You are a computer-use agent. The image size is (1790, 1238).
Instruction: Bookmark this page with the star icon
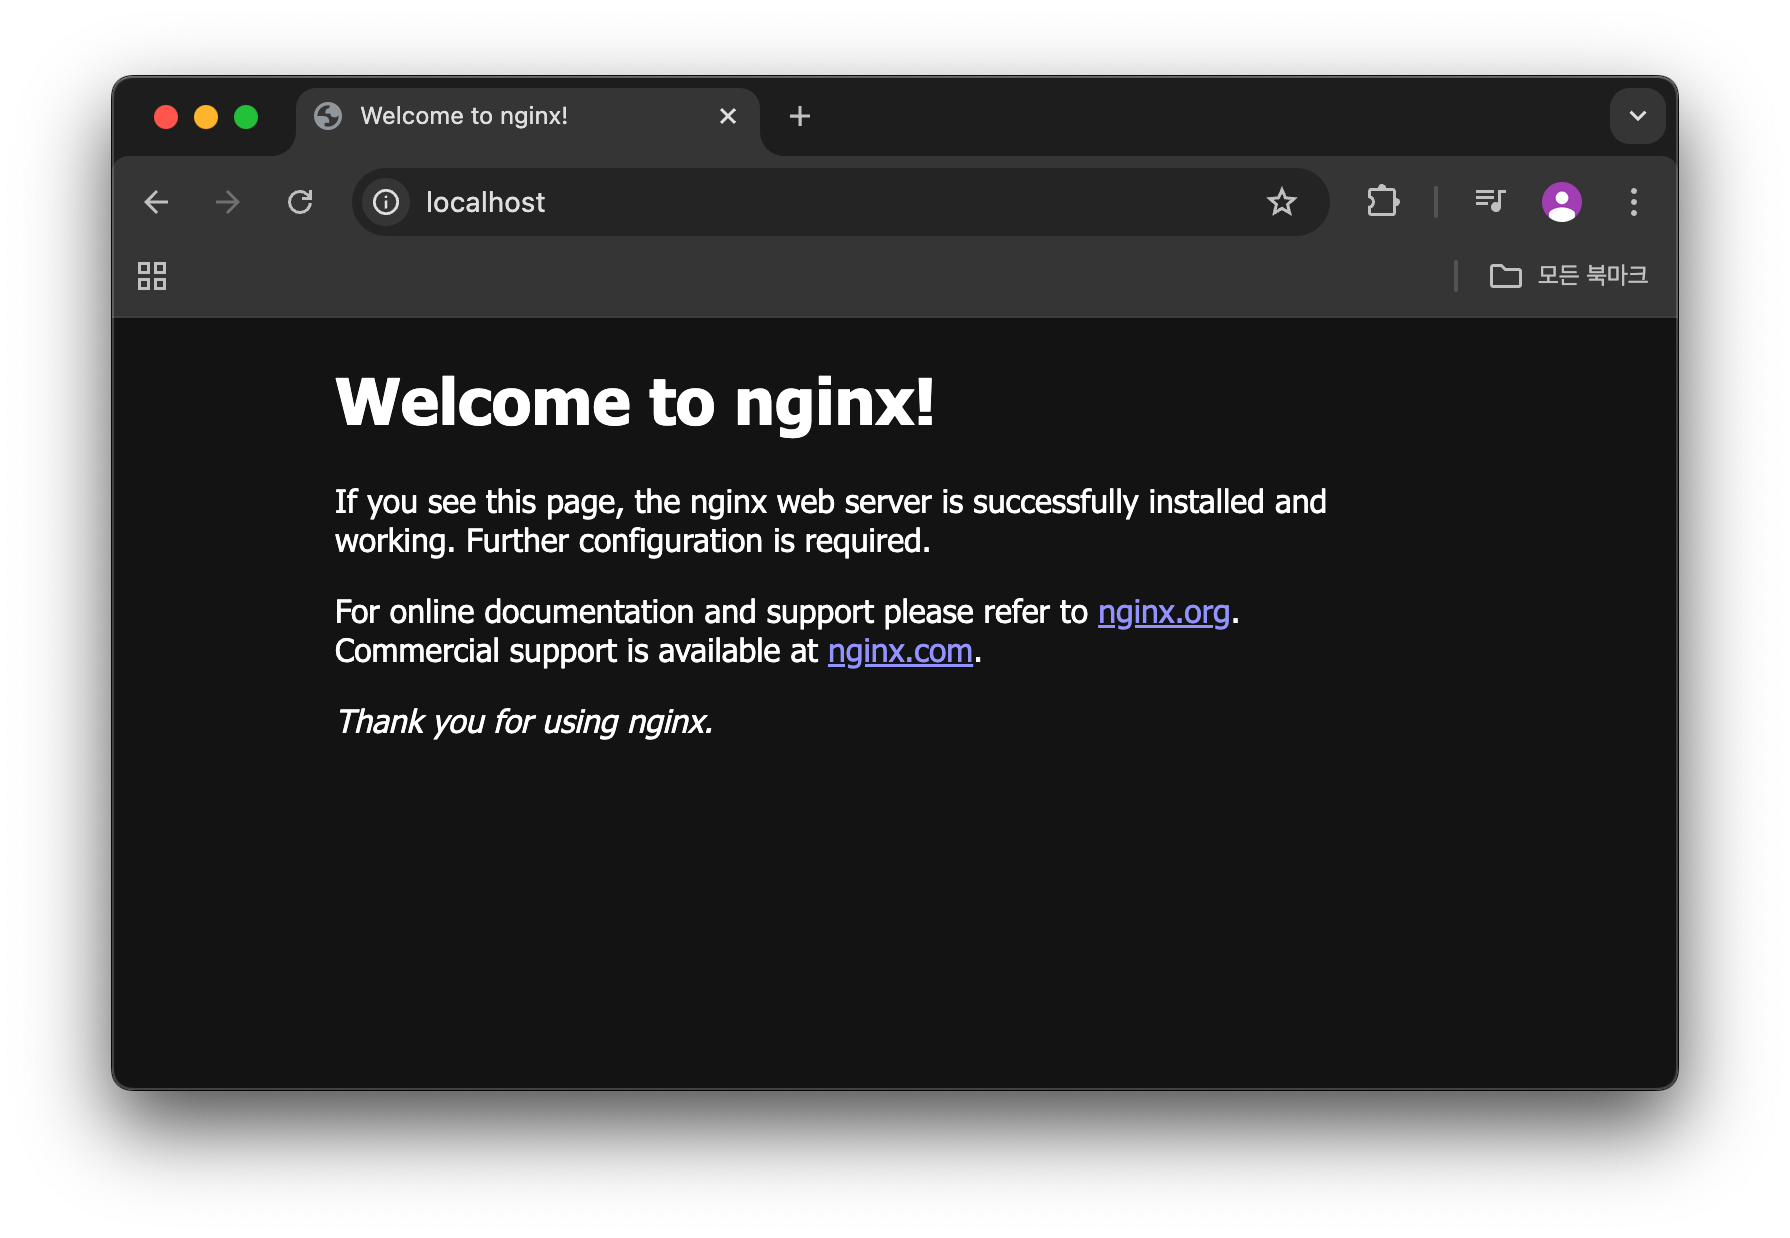pyautogui.click(x=1281, y=202)
